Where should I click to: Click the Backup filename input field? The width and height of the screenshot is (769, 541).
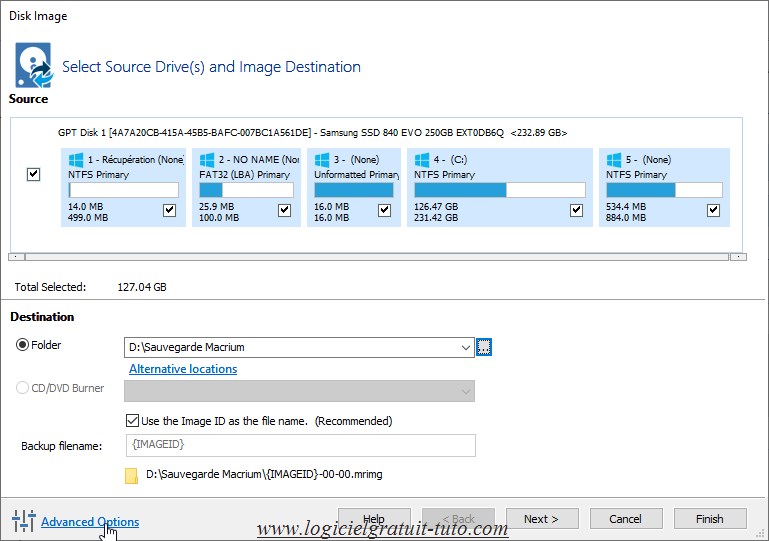(301, 445)
